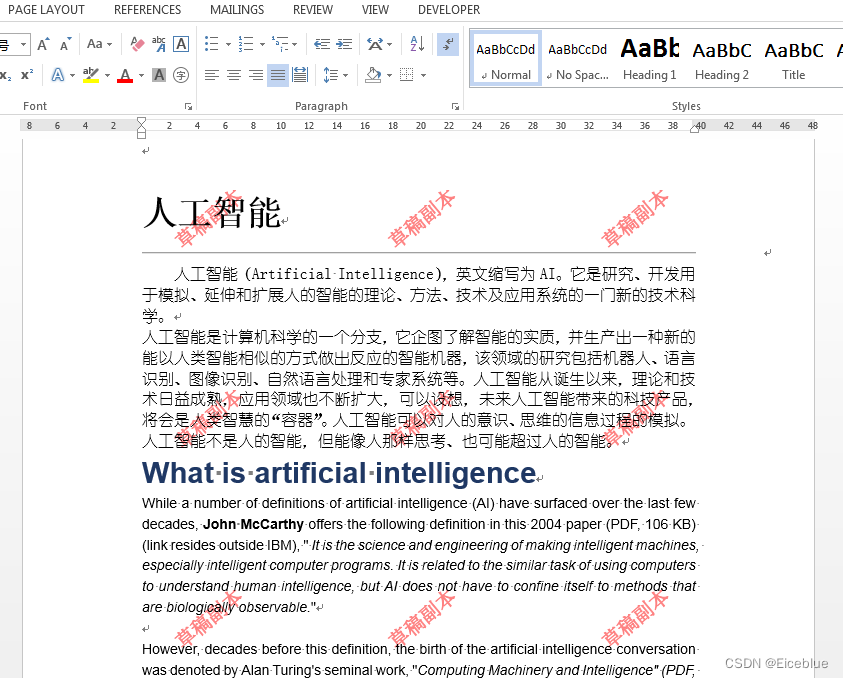
Task: Open the DEVELOPER tab
Action: [x=449, y=10]
